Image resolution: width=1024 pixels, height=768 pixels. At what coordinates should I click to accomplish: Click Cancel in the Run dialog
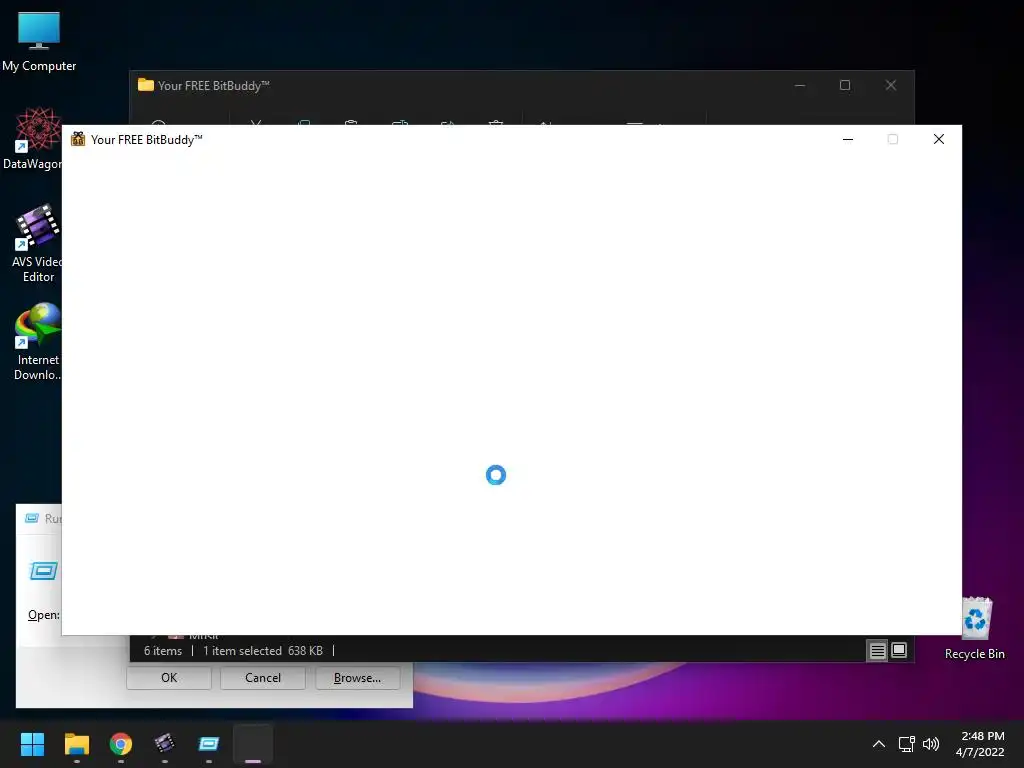(x=263, y=678)
